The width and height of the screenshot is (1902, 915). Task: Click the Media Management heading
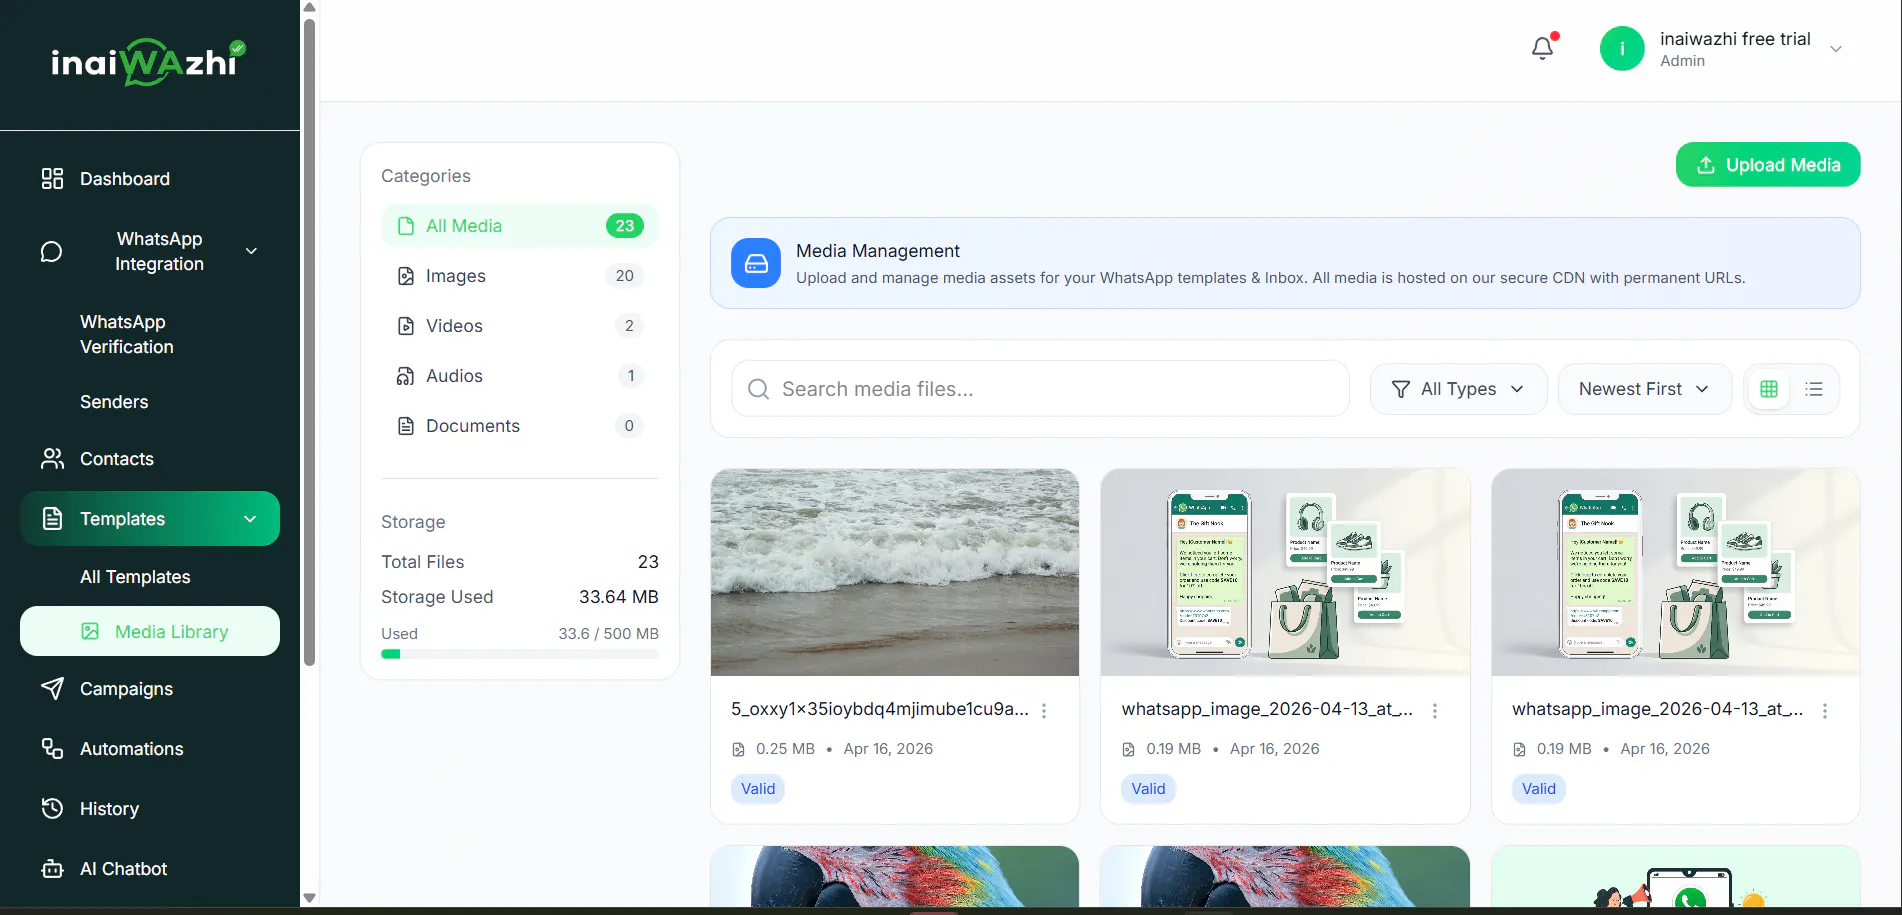click(878, 251)
